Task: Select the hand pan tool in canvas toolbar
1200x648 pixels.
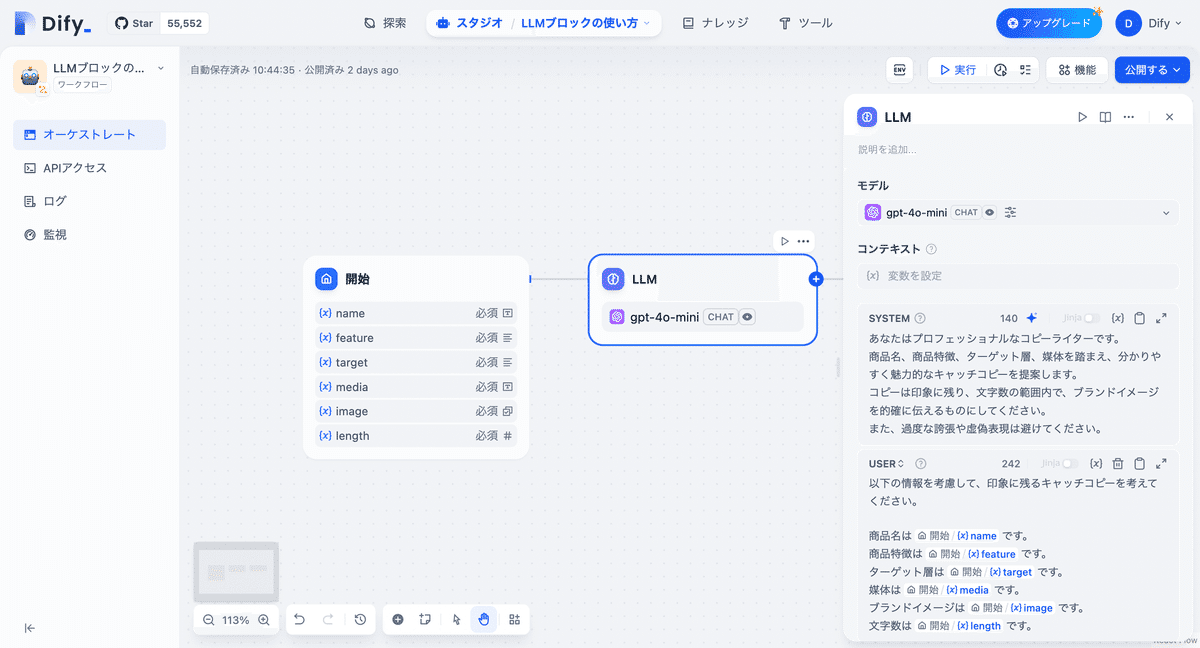Action: [484, 620]
